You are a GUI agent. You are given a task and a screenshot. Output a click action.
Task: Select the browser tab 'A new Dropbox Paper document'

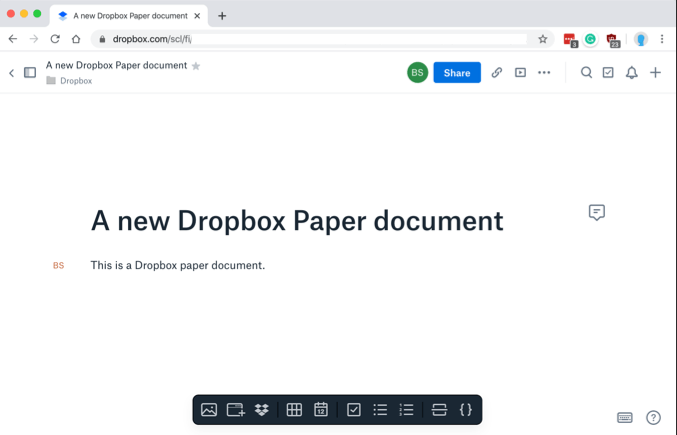(129, 16)
